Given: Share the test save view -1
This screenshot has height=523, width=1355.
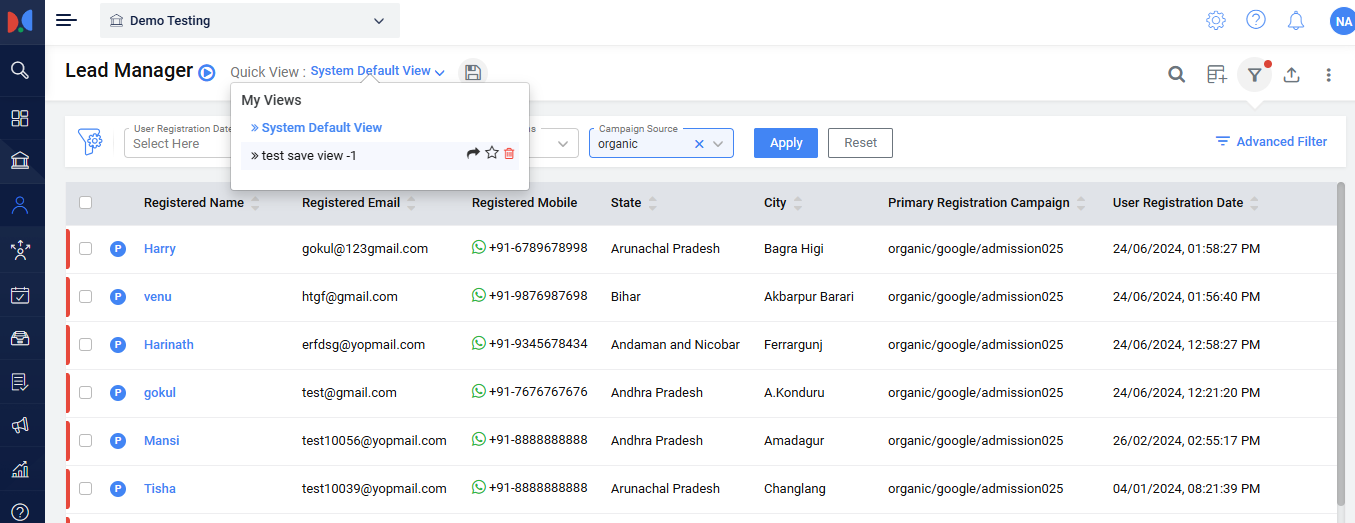Looking at the screenshot, I should (x=473, y=153).
